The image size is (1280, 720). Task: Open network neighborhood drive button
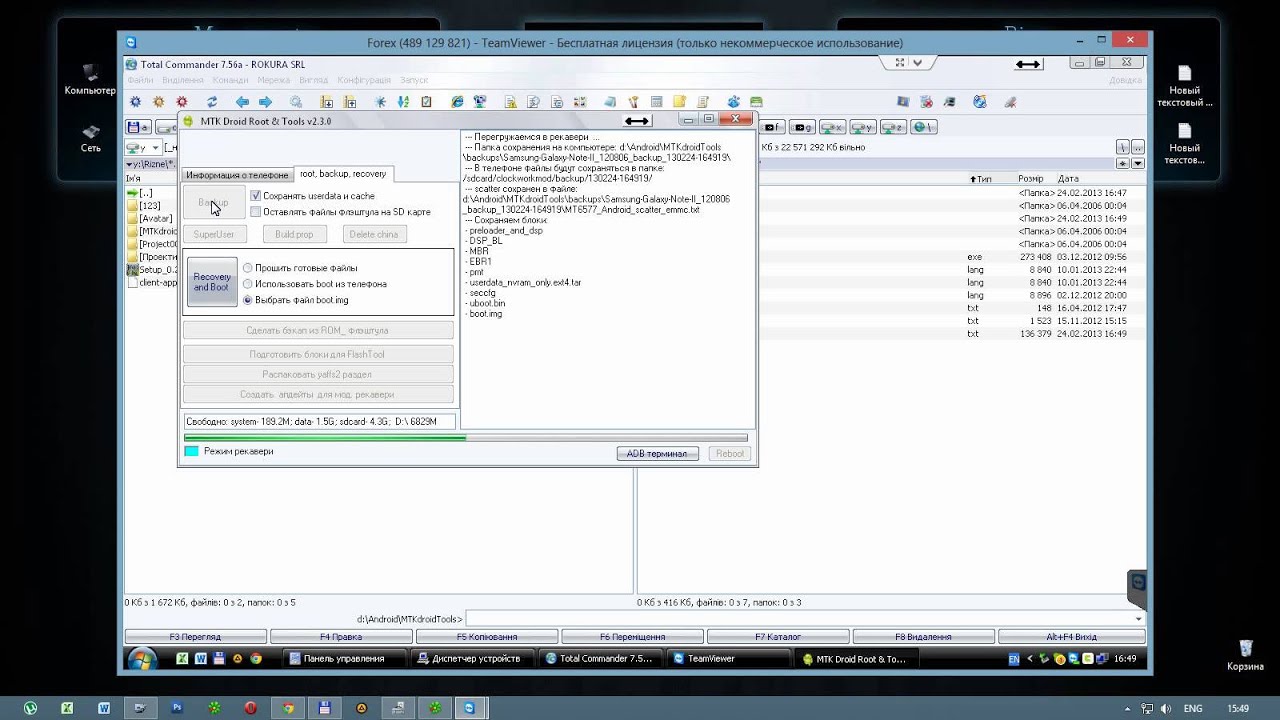(x=923, y=127)
